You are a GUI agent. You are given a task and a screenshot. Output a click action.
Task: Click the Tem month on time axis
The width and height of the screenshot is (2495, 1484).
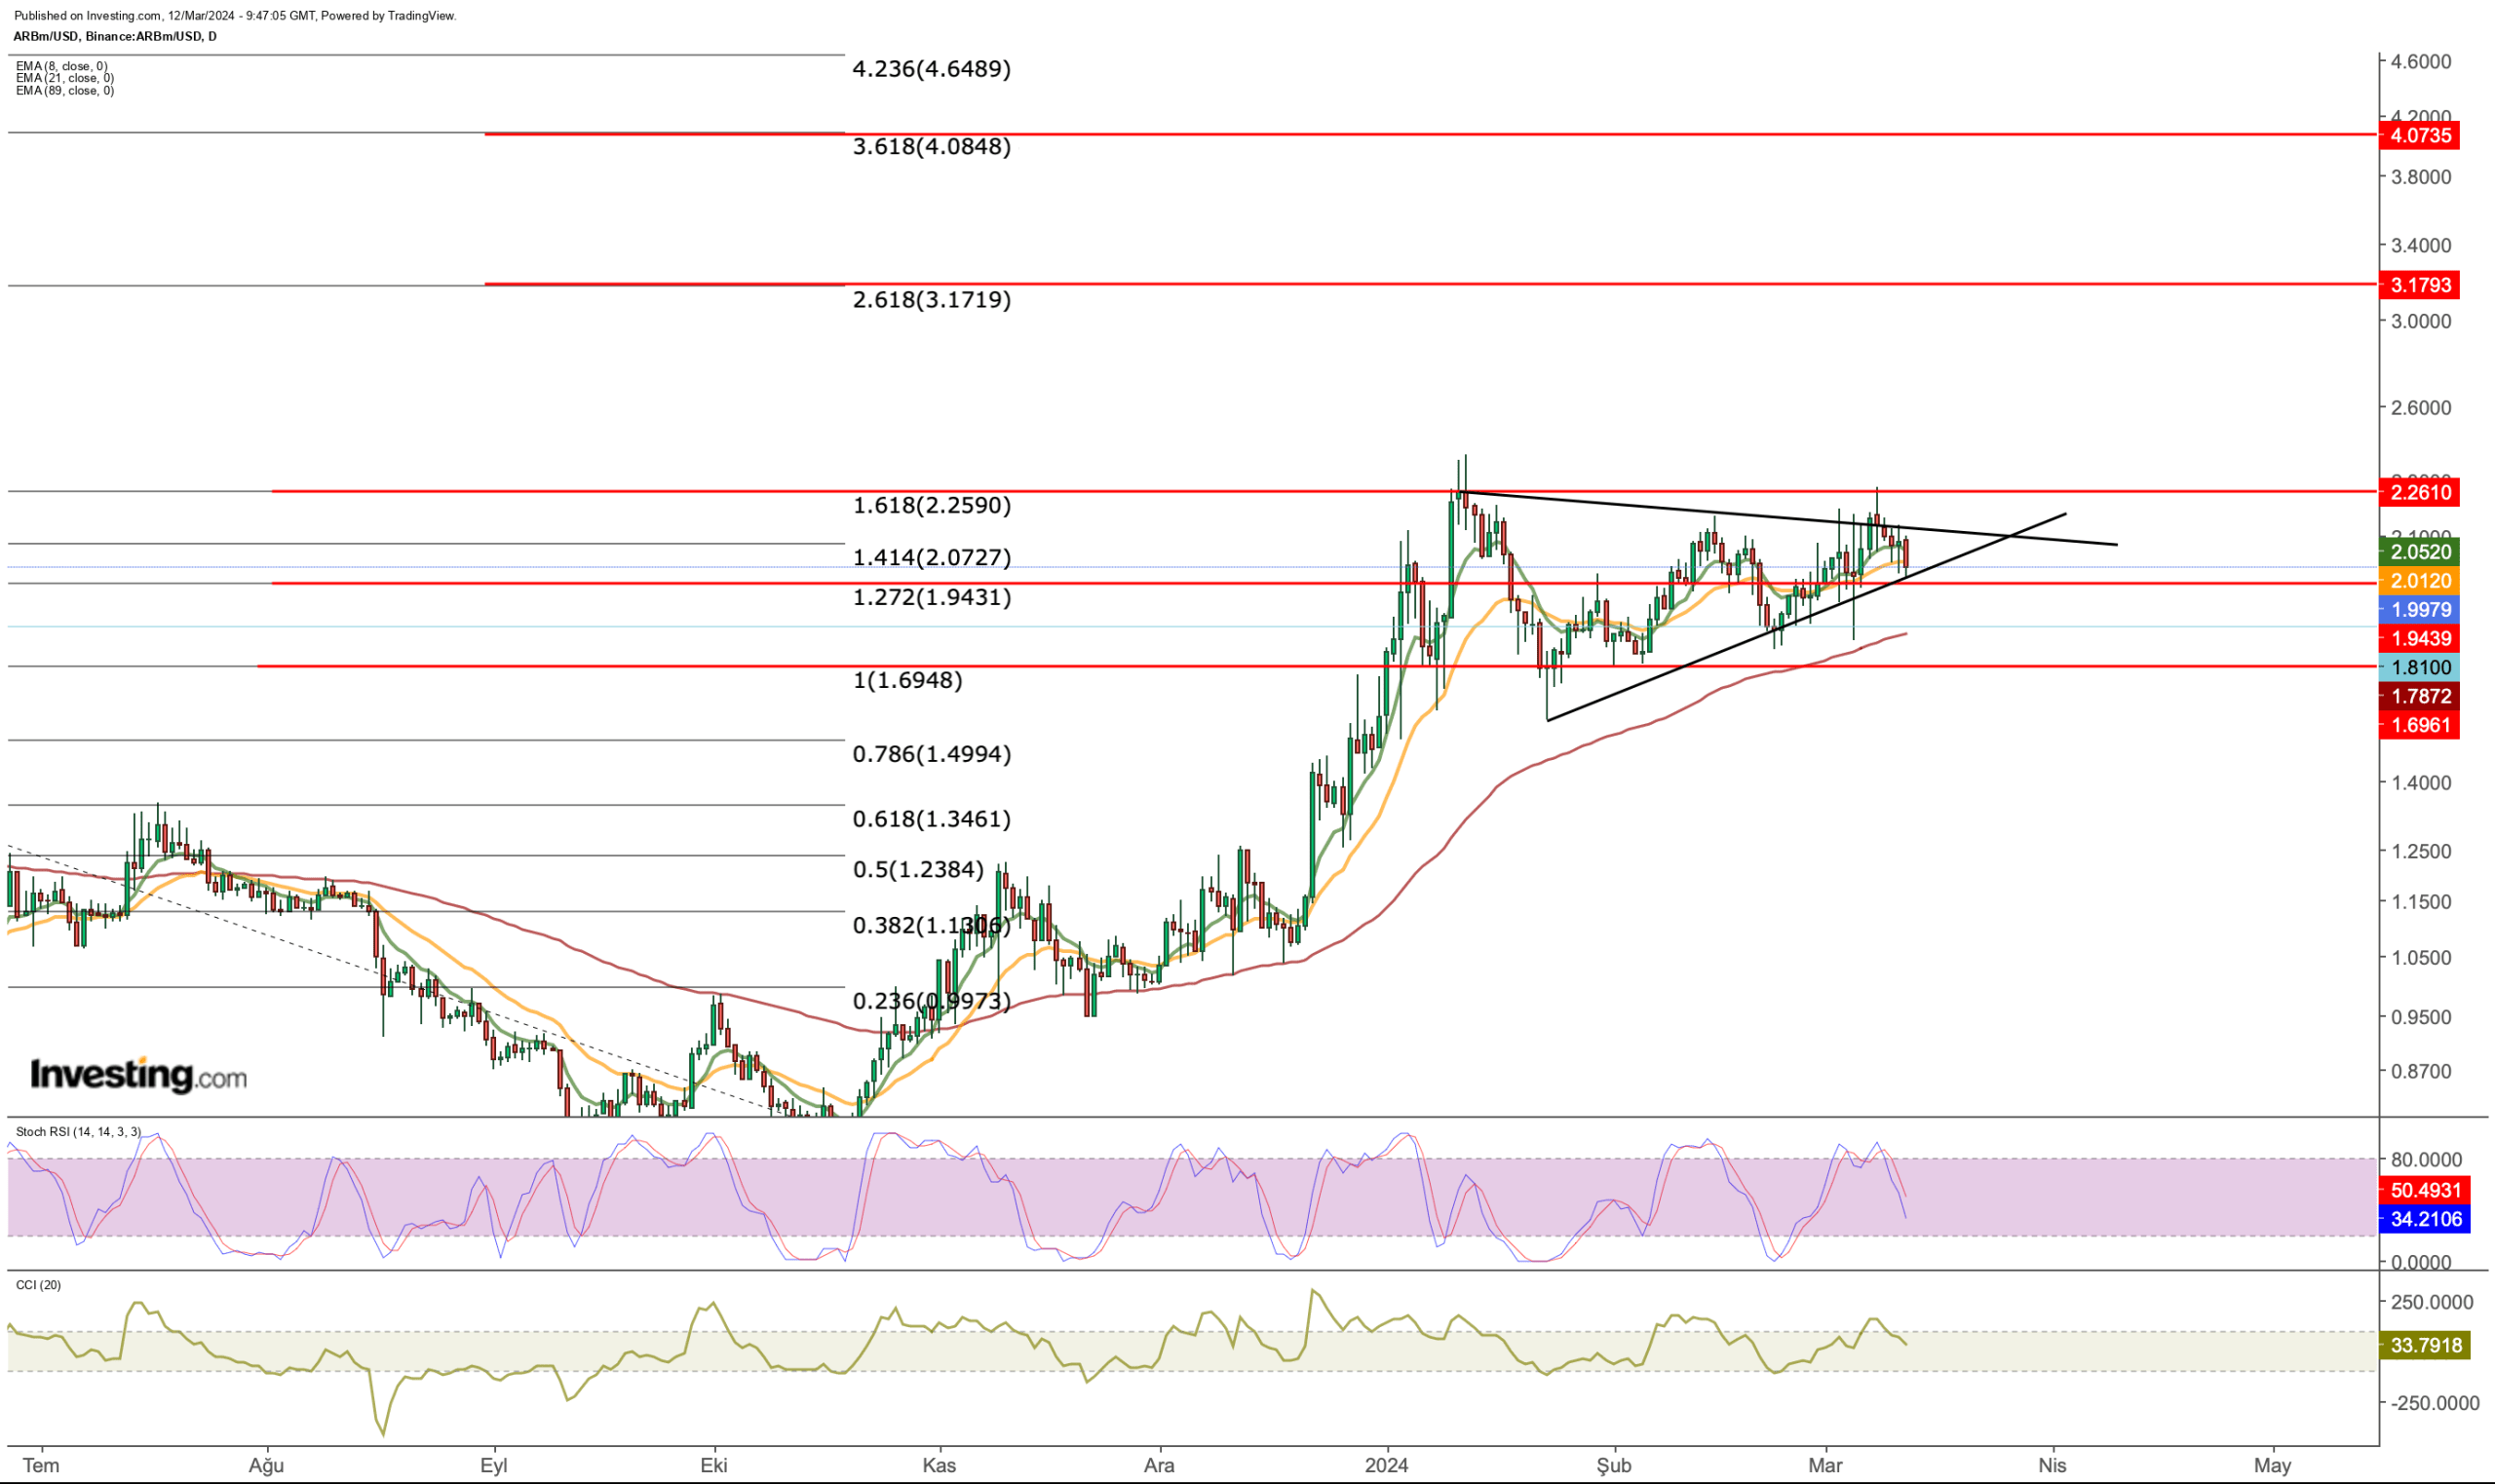click(41, 1466)
